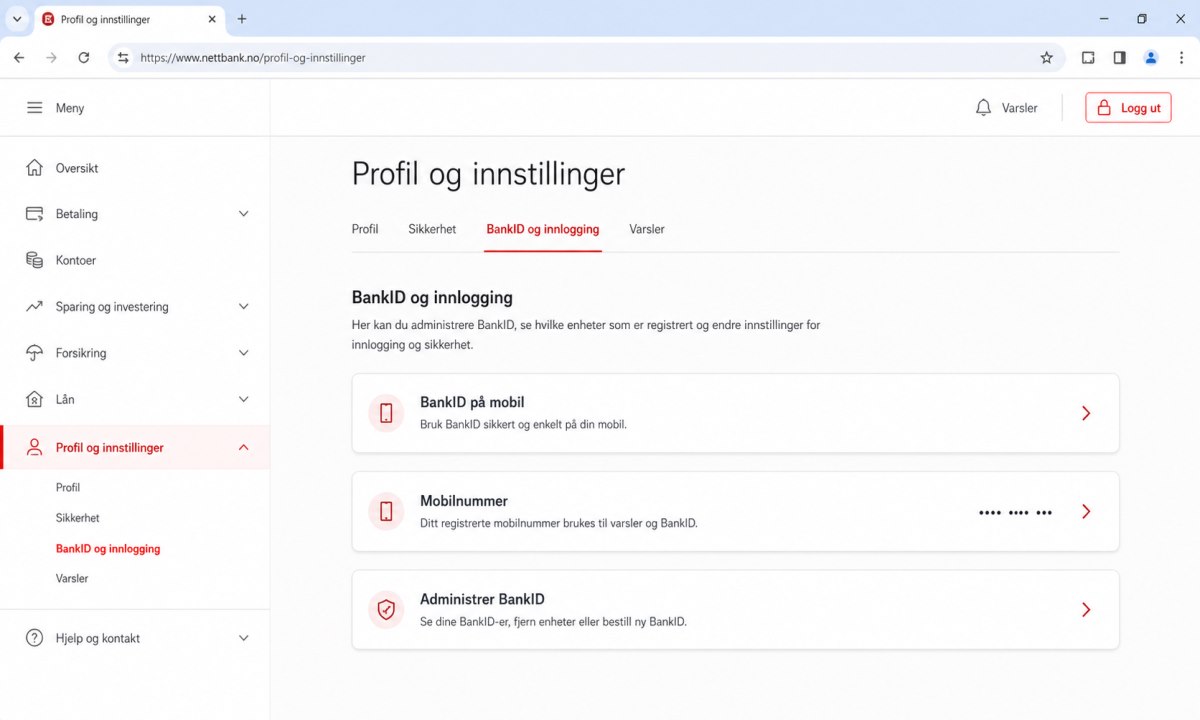1200x720 pixels.
Task: Click the Administrer BankID title
Action: [x=482, y=599]
